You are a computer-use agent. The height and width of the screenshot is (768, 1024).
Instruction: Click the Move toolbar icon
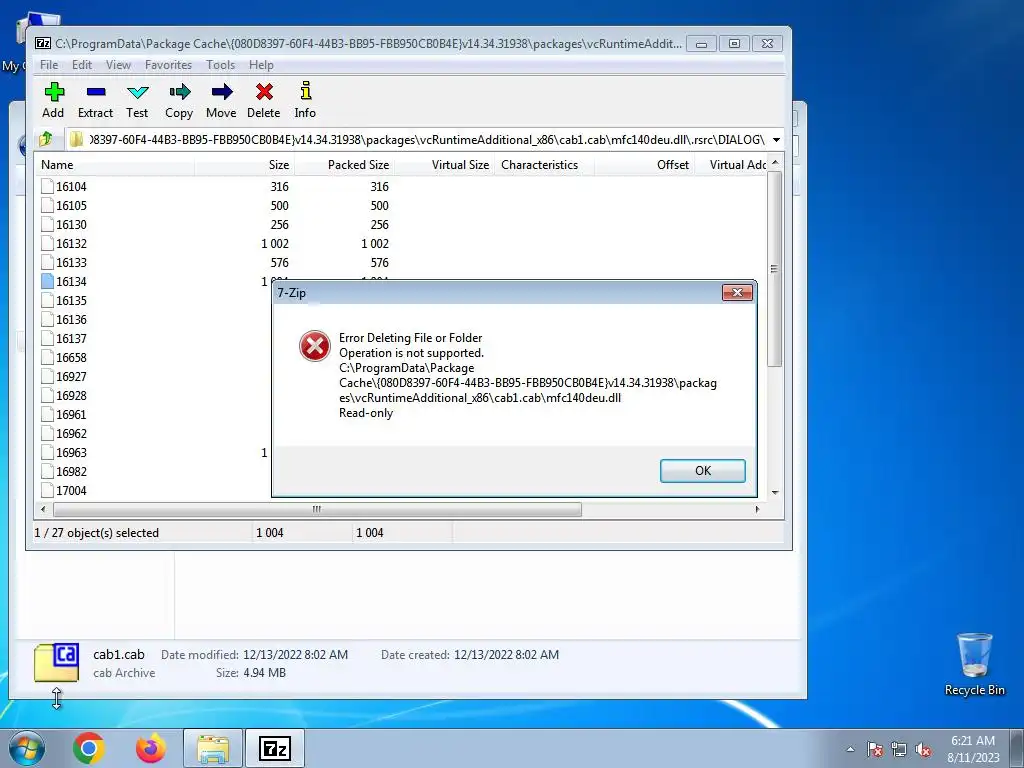tap(222, 92)
